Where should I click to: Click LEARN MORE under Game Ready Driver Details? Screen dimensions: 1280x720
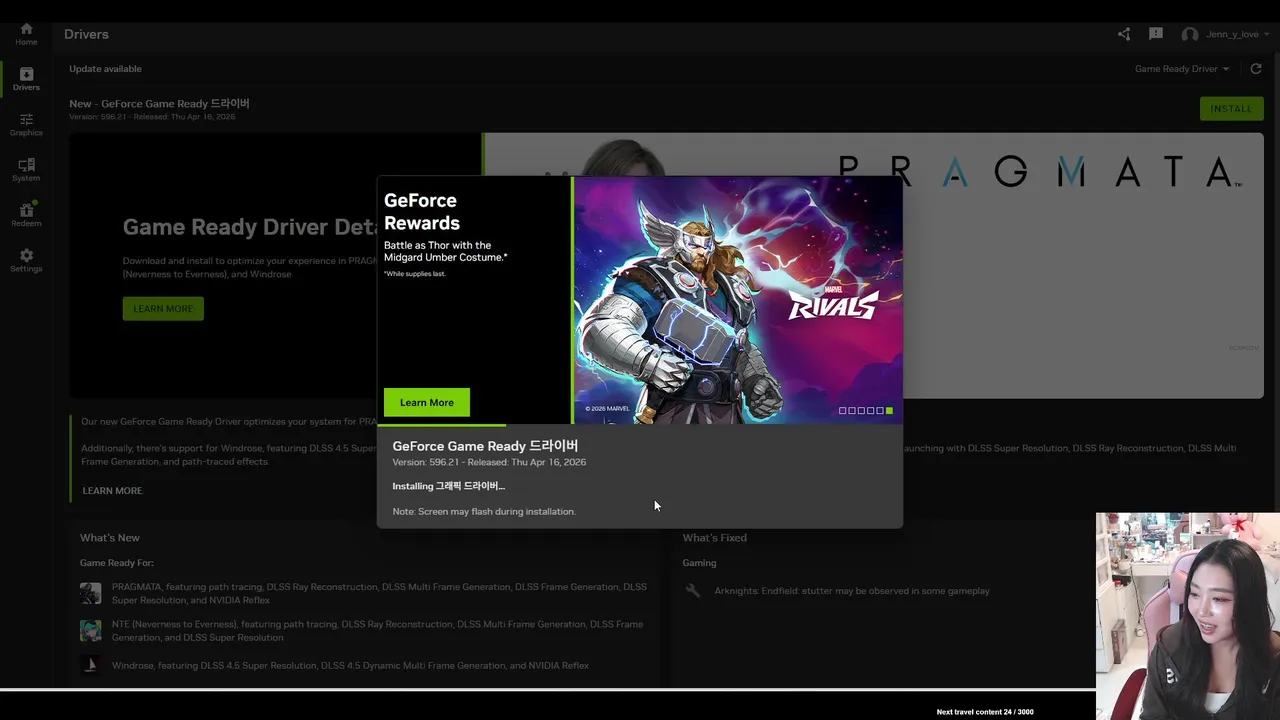coord(163,308)
